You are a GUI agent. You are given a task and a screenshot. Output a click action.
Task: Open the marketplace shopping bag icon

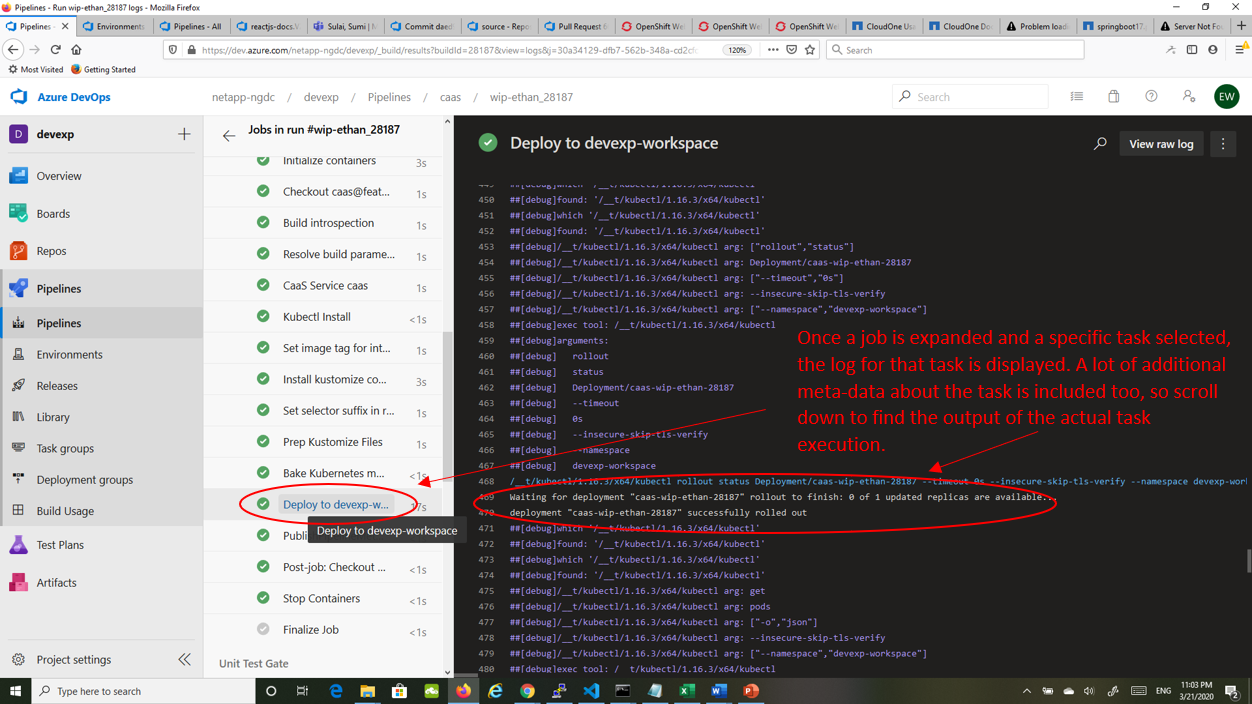tap(1113, 97)
